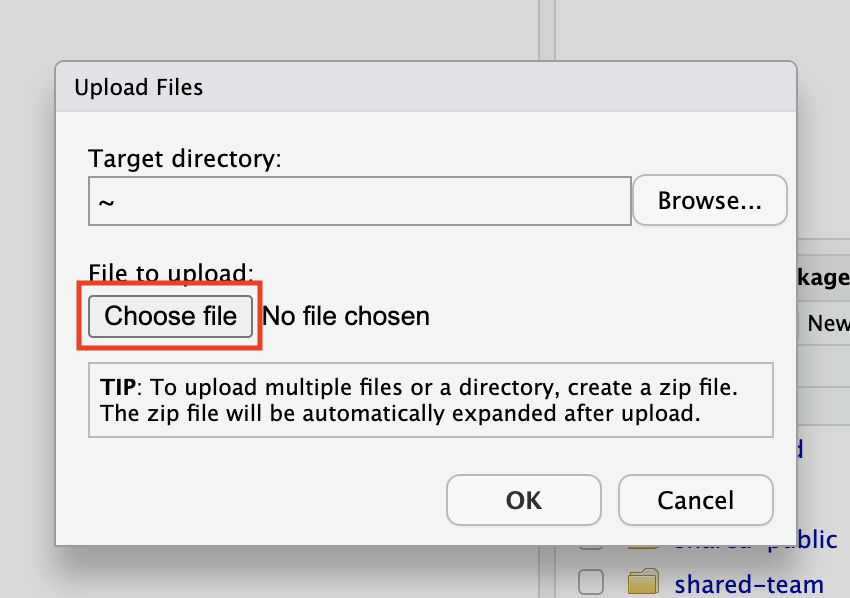Open directory picker via Browse button
Viewport: 850px width, 598px height.
[709, 200]
